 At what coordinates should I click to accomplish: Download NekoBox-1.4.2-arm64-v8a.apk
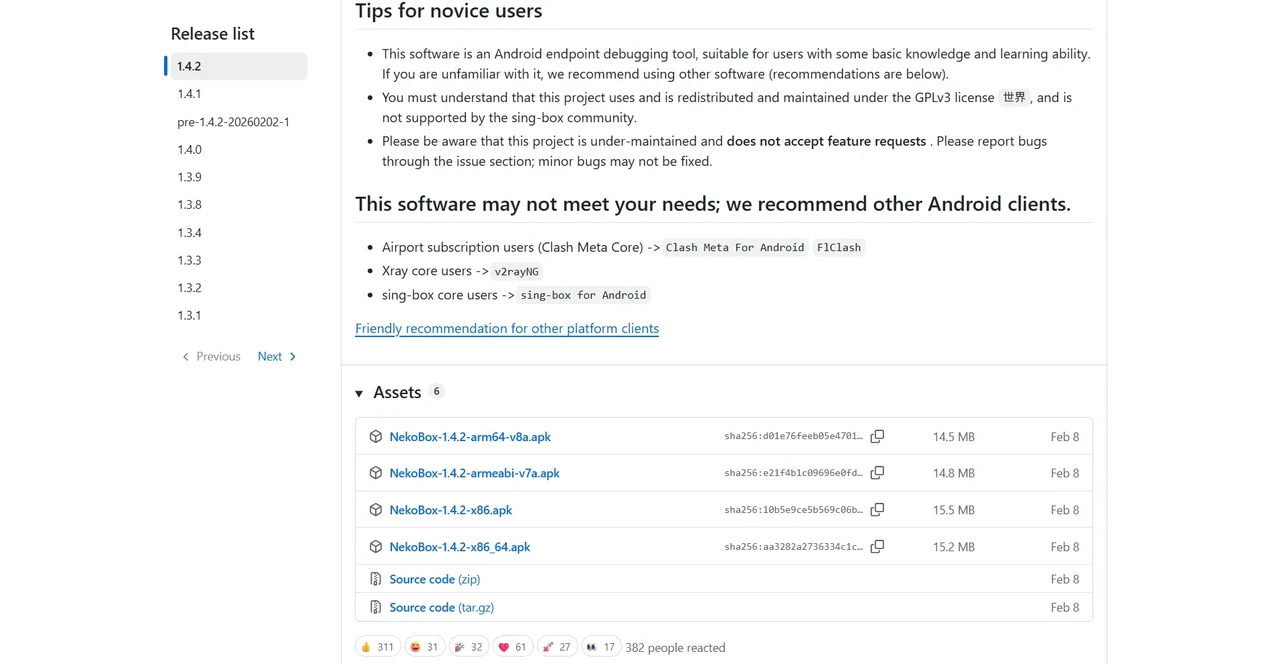click(x=470, y=437)
